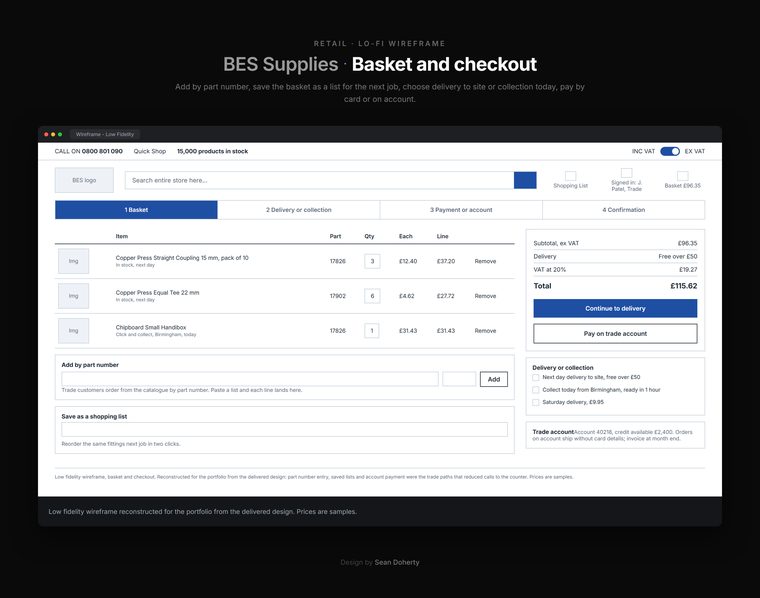Click the yellow minimize window dot
Screen dimensions: 760x598
[x=53, y=134]
